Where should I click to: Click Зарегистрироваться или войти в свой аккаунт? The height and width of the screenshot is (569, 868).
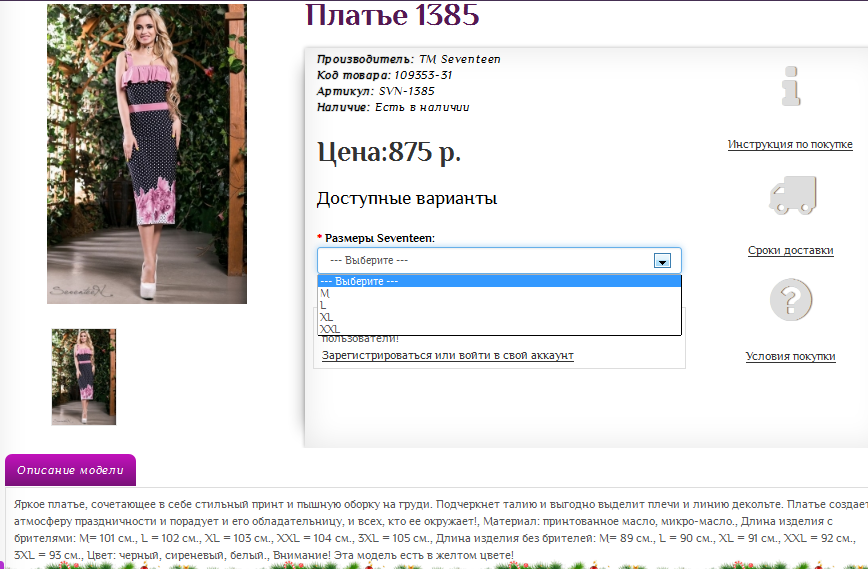coord(447,355)
